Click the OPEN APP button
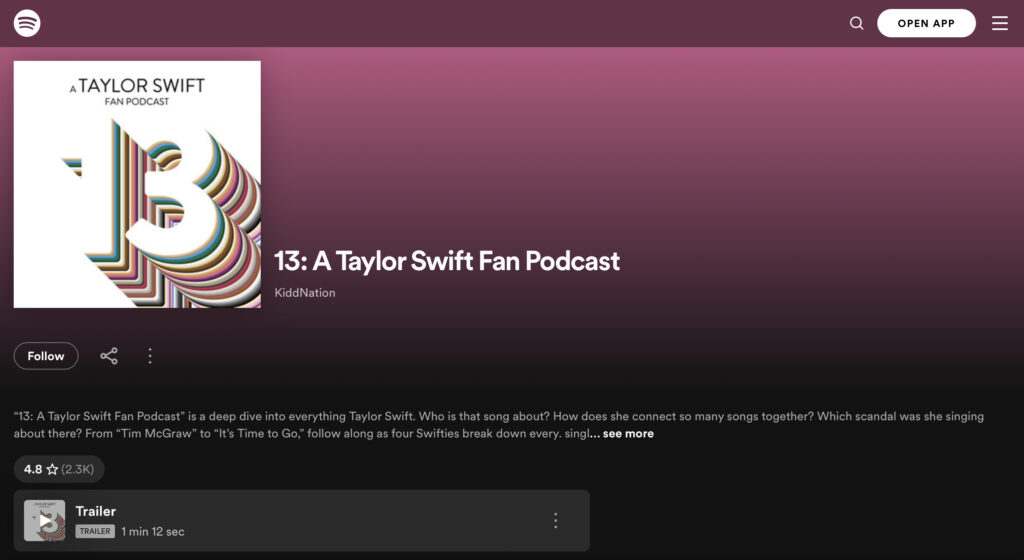This screenshot has height=560, width=1024. pos(926,23)
